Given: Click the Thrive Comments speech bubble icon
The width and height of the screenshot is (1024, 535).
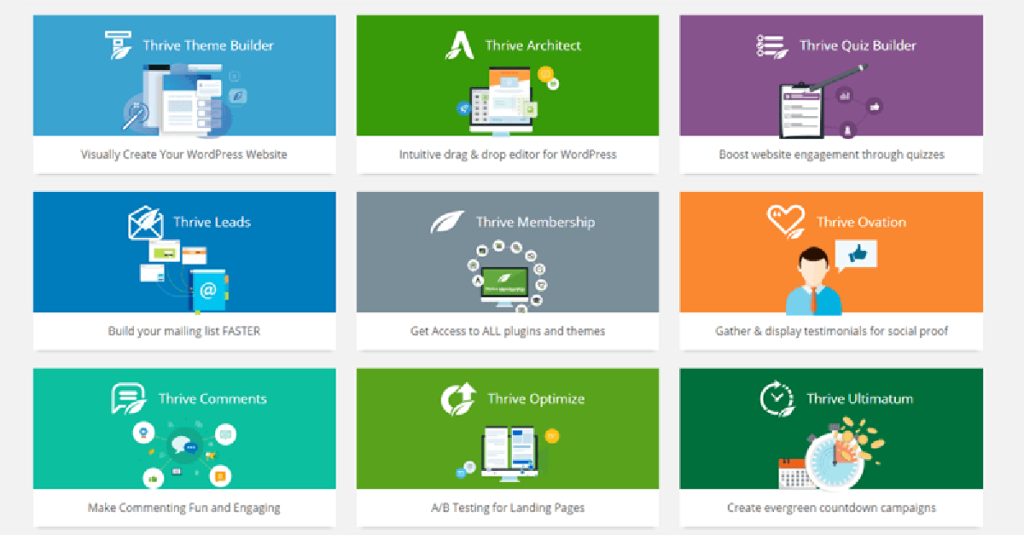Looking at the screenshot, I should [x=128, y=398].
